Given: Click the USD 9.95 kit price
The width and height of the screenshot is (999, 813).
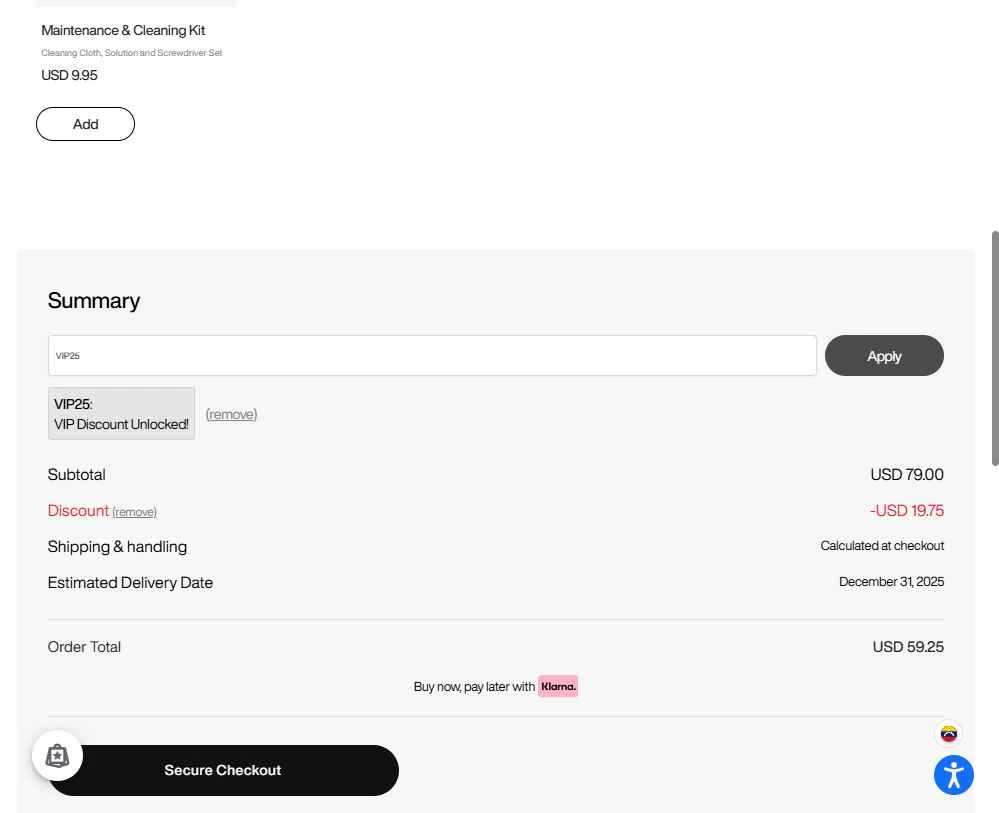Looking at the screenshot, I should click(x=69, y=75).
